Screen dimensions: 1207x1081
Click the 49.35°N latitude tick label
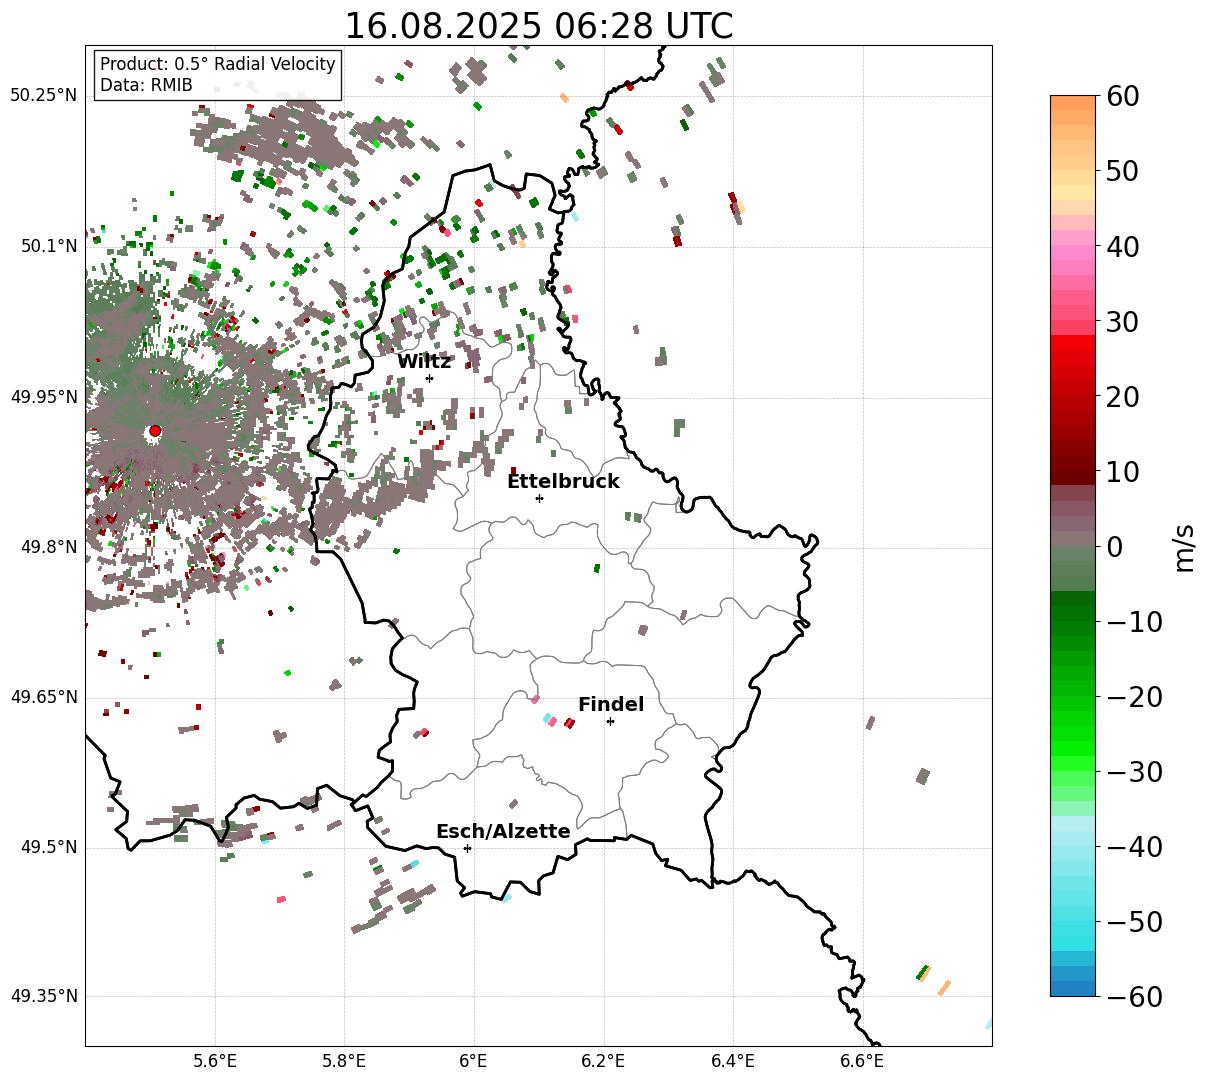(x=43, y=996)
